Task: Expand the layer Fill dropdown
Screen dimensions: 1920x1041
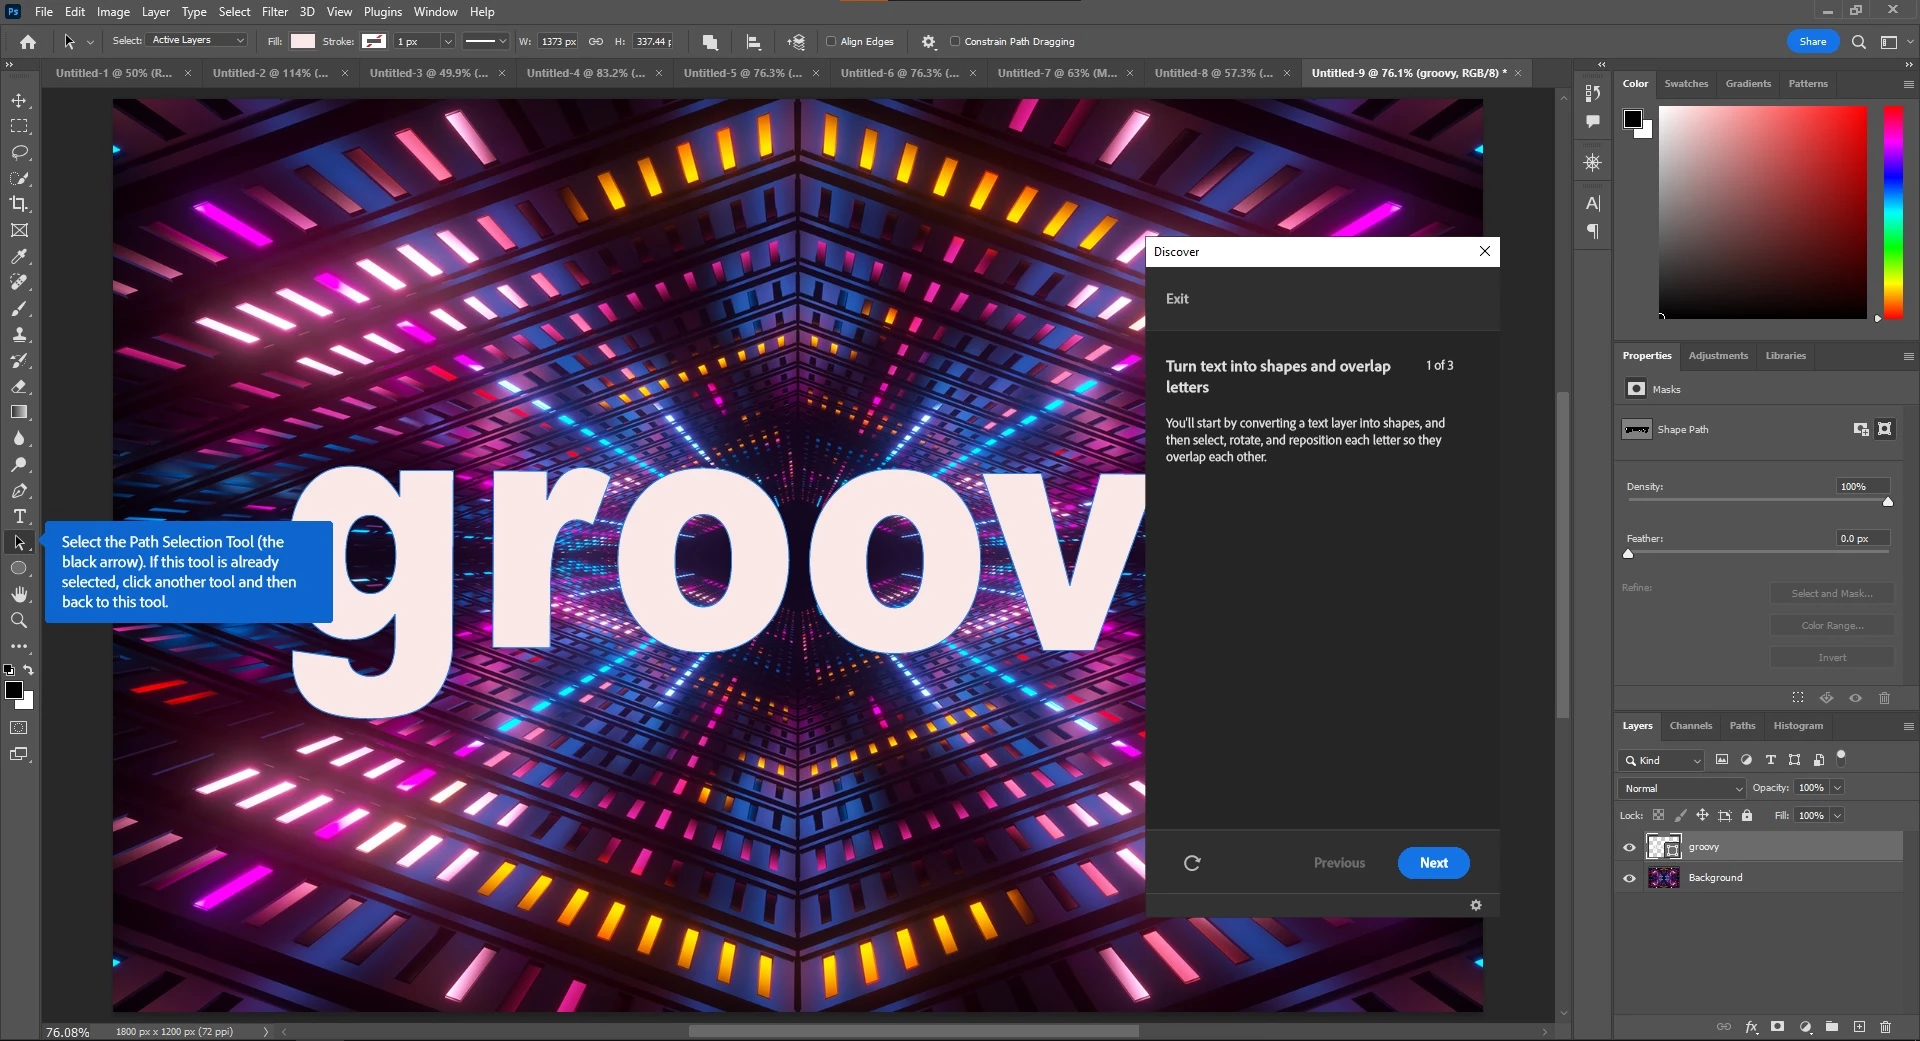Action: pos(1837,816)
